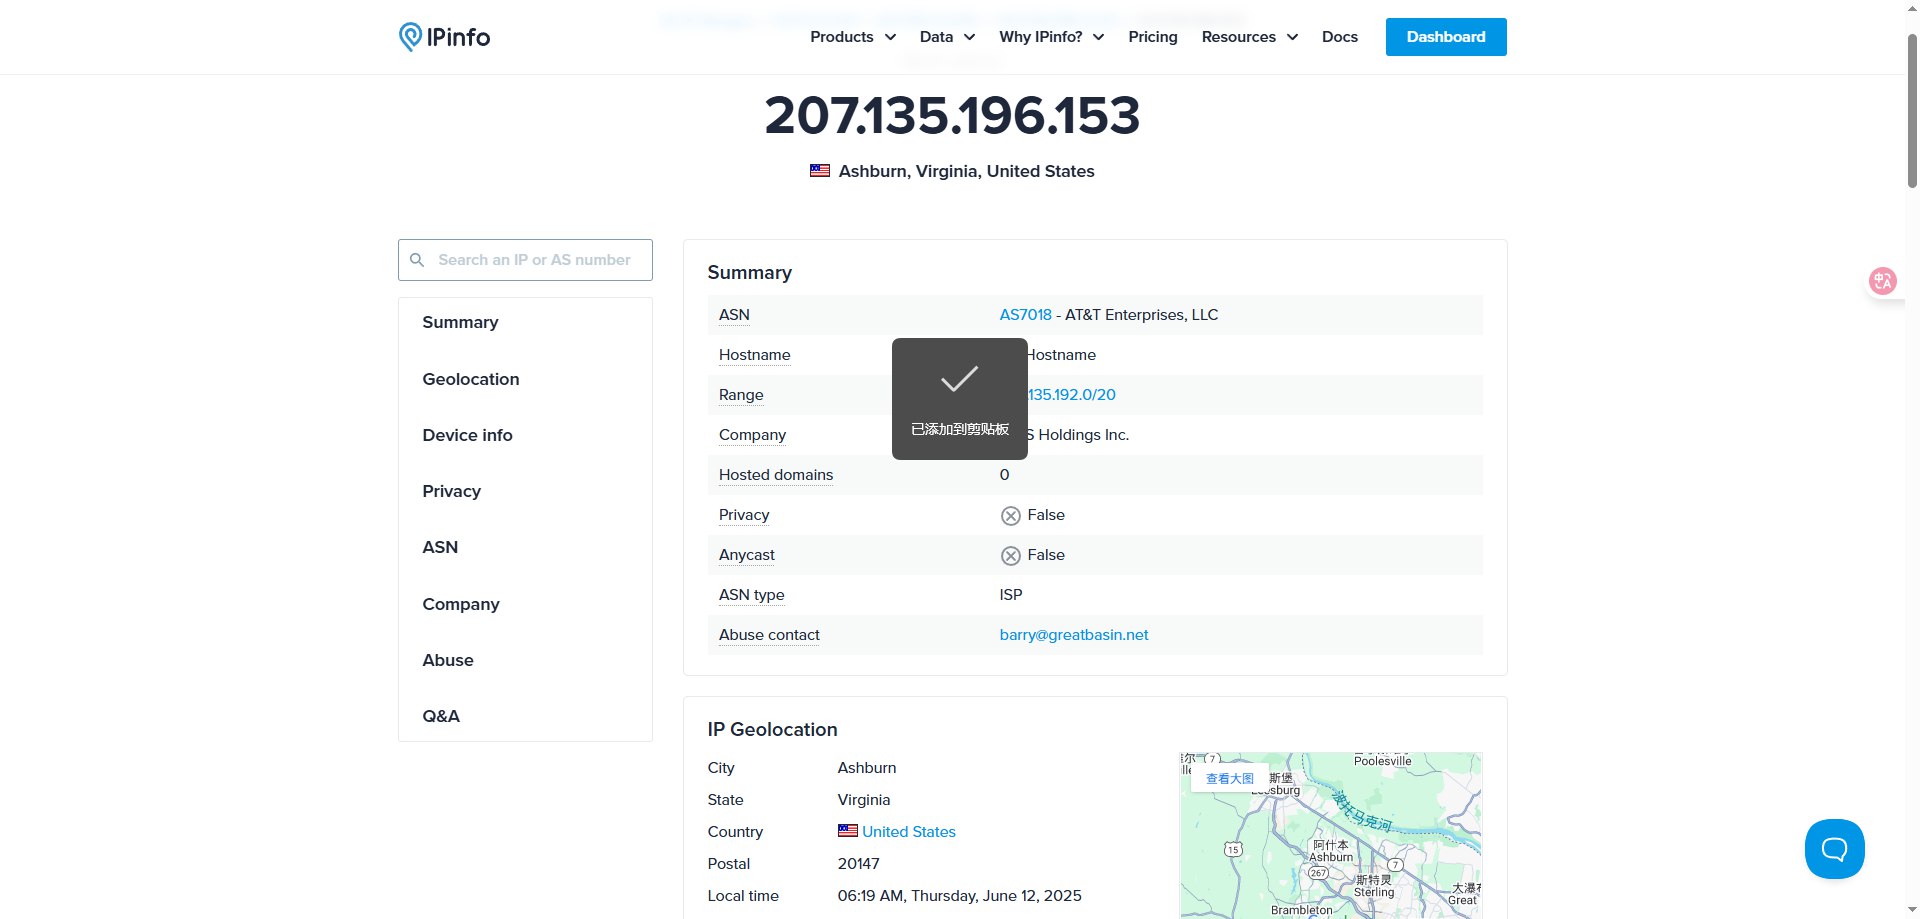The height and width of the screenshot is (919, 1920).
Task: Select Privacy in the sidebar
Action: (x=451, y=491)
